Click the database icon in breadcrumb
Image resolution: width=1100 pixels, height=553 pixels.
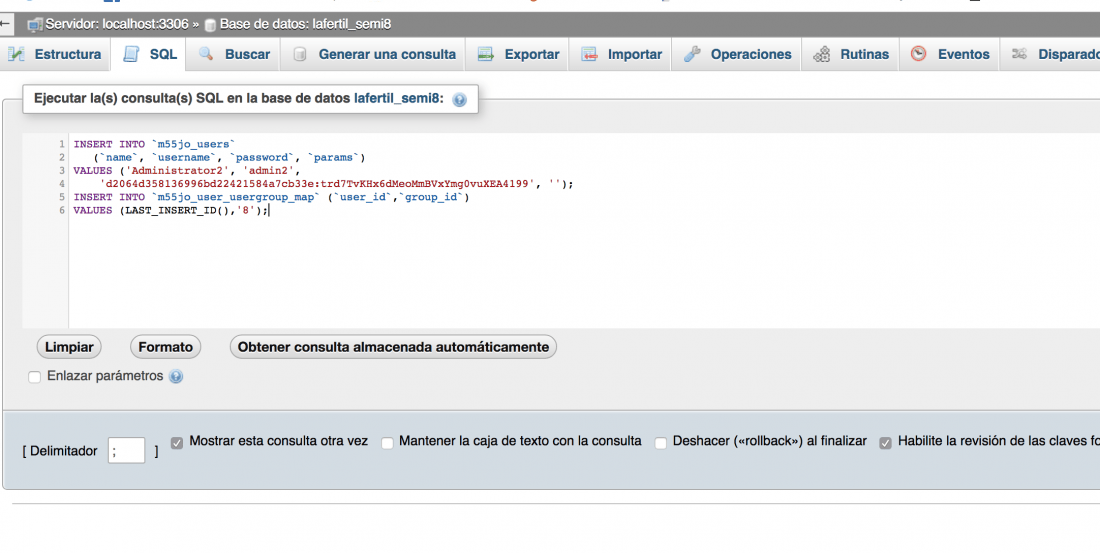point(210,25)
